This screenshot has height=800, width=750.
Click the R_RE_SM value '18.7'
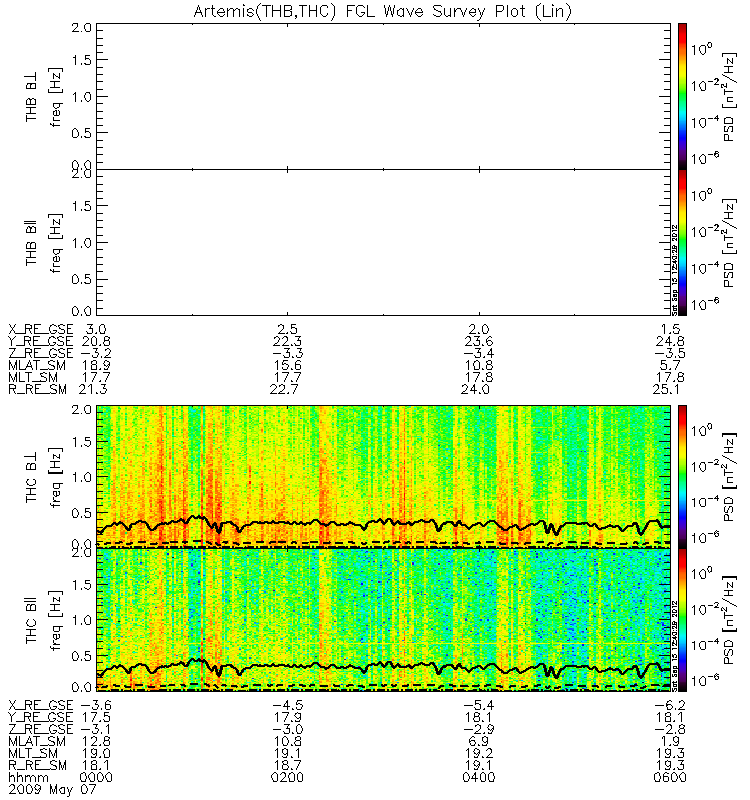click(x=287, y=765)
